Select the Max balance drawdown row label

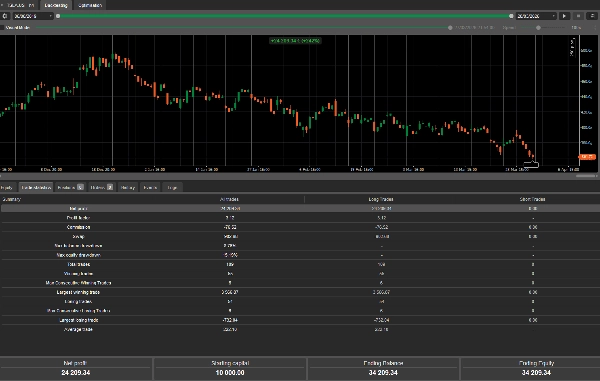pos(78,246)
